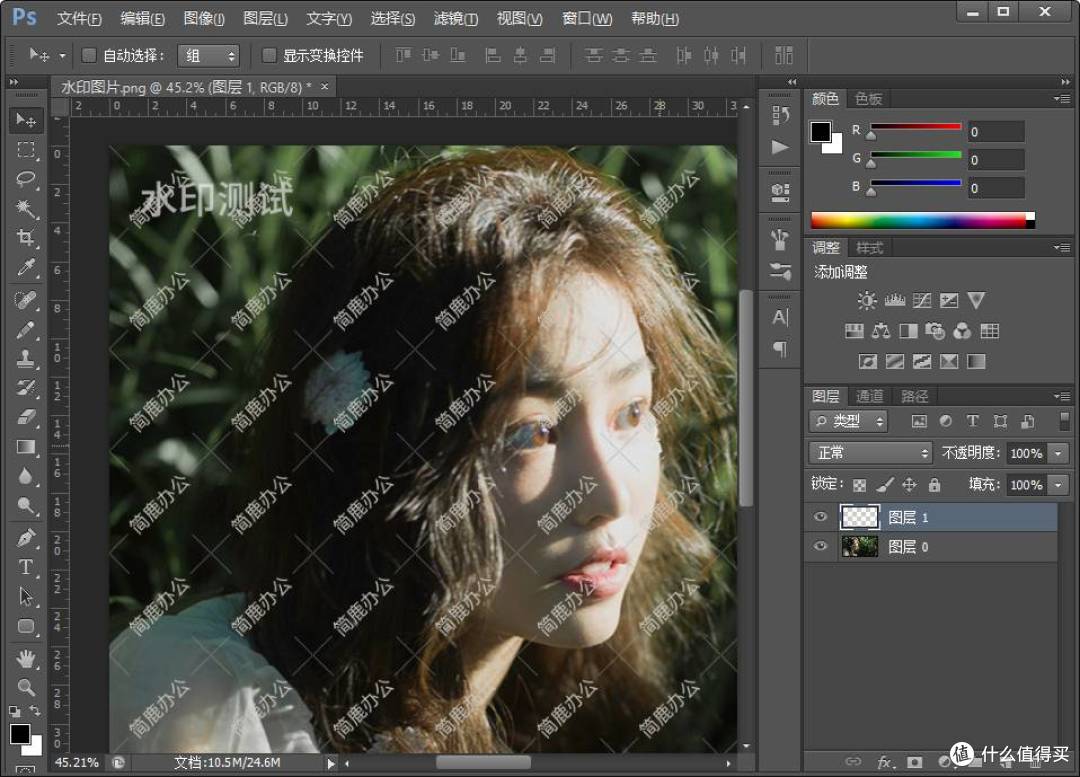1080x777 pixels.
Task: Open the Paragraph panel icon
Action: [x=780, y=349]
